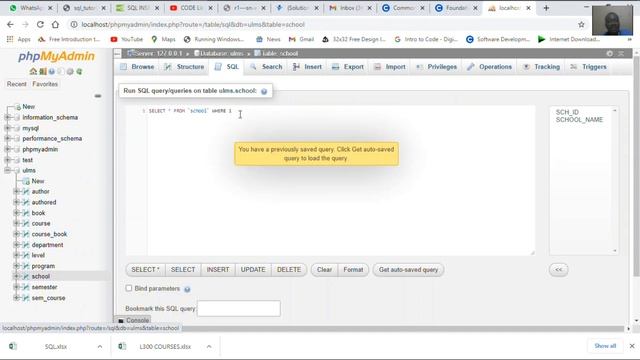Image resolution: width=640 pixels, height=360 pixels.
Task: Open SQL.xlsx download options arrow
Action: click(100, 347)
